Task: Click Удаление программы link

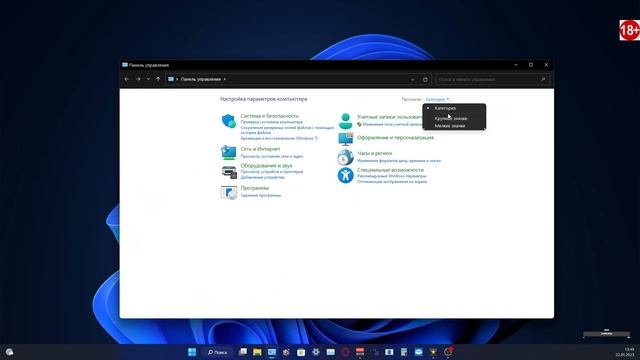Action: (x=261, y=196)
